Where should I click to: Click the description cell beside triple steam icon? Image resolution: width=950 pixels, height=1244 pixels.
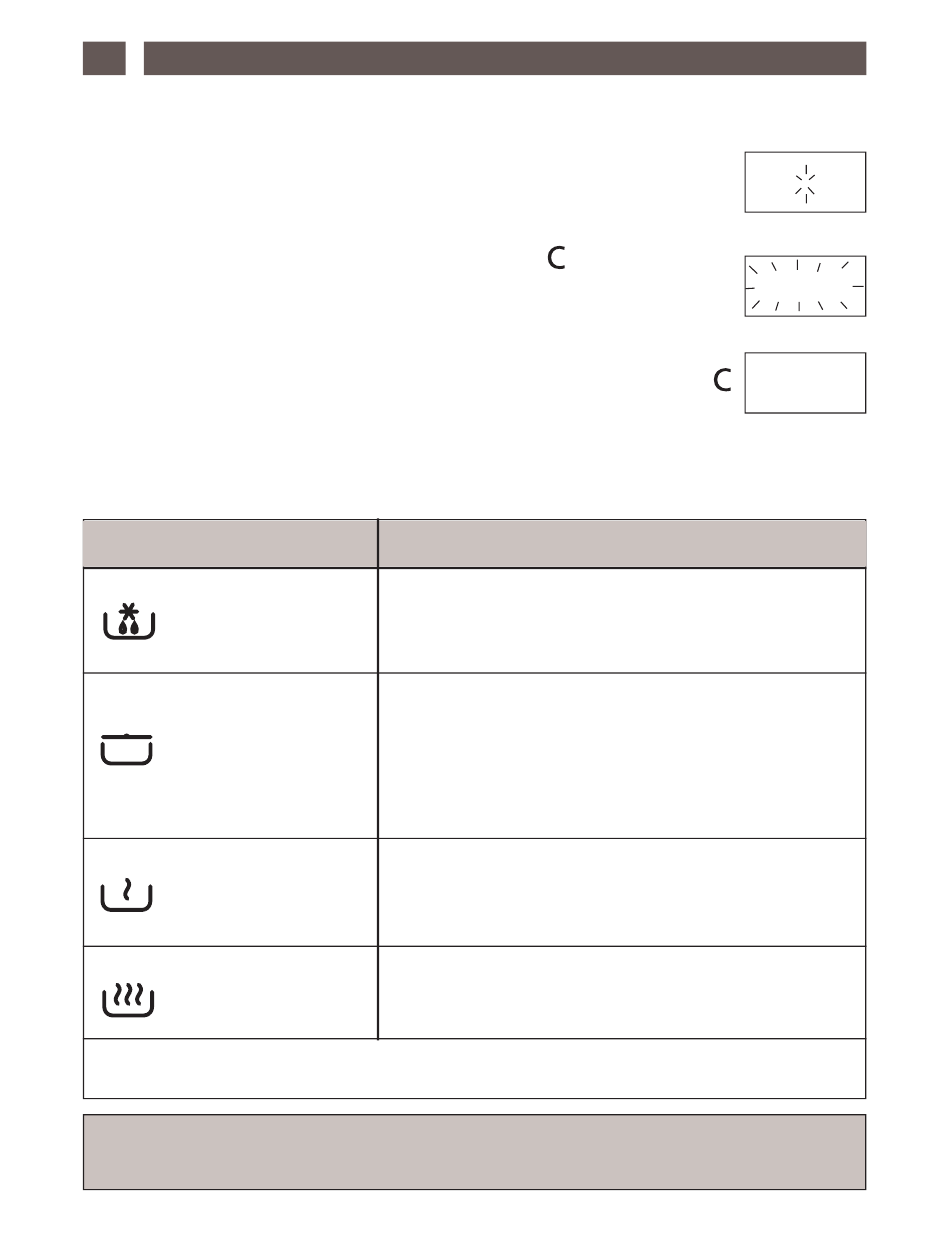(622, 993)
